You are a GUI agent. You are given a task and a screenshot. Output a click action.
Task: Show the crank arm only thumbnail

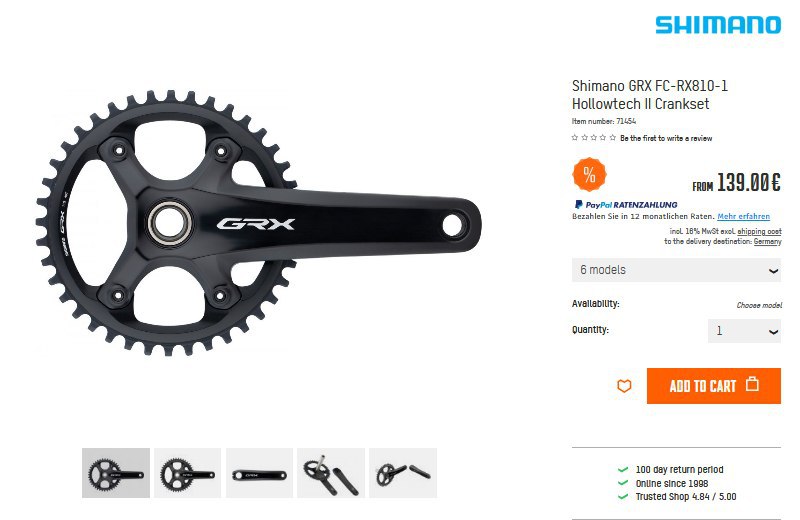click(x=259, y=473)
